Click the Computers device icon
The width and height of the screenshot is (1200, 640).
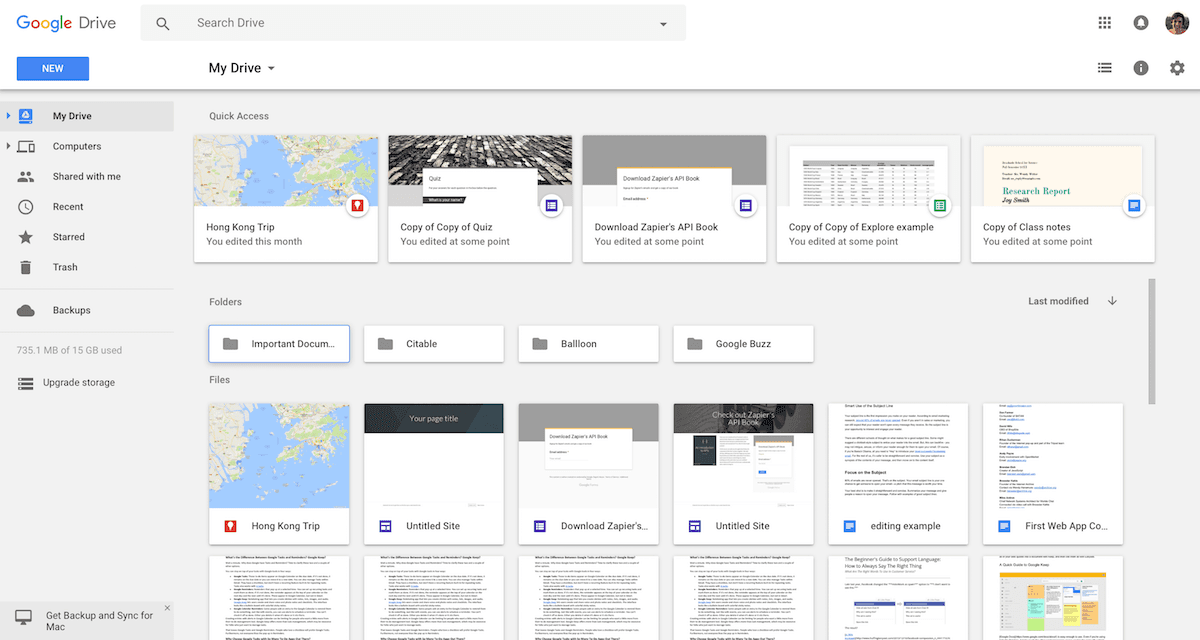27,147
